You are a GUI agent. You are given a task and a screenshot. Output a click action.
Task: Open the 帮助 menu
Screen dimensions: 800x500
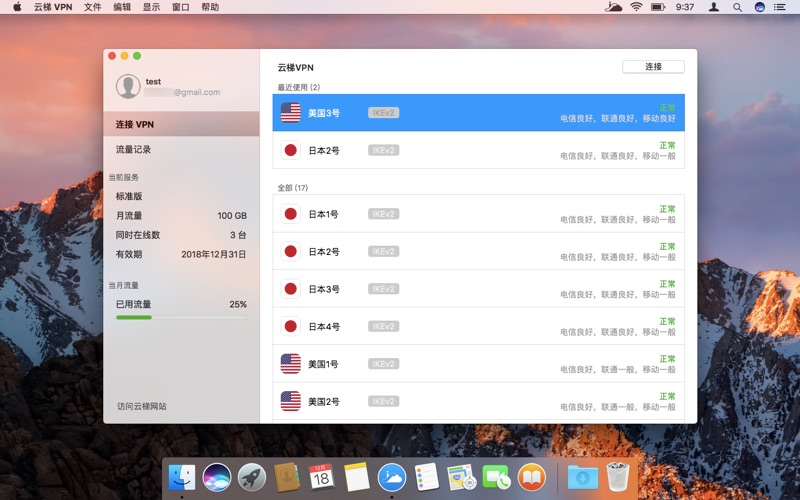[x=210, y=7]
